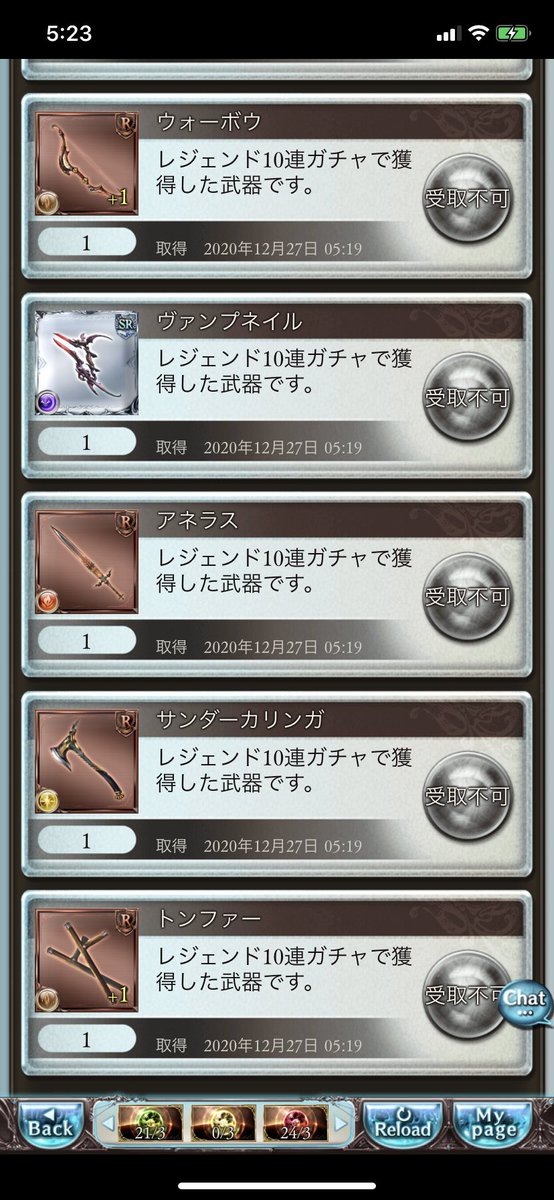This screenshot has height=1200, width=554.
Task: Tap 受取不可 button for アネラス
Action: (468, 597)
